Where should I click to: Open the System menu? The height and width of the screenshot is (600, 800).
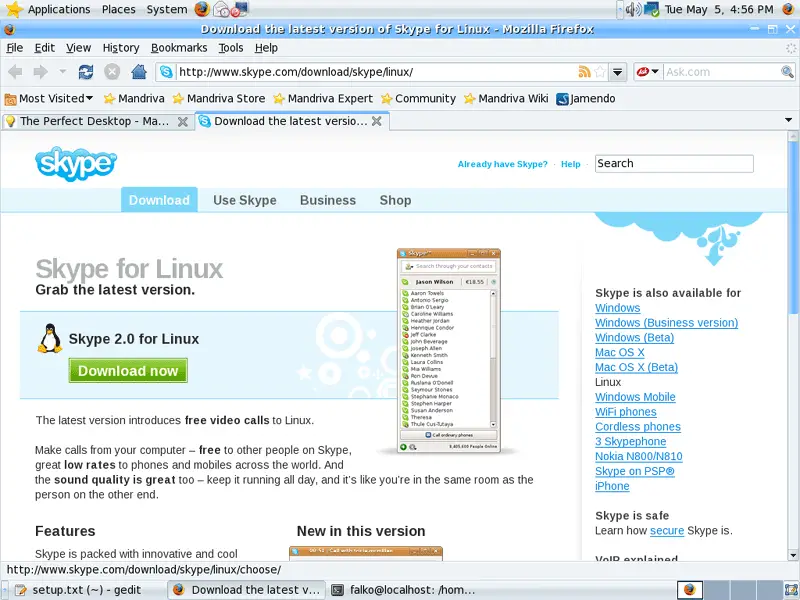167,9
